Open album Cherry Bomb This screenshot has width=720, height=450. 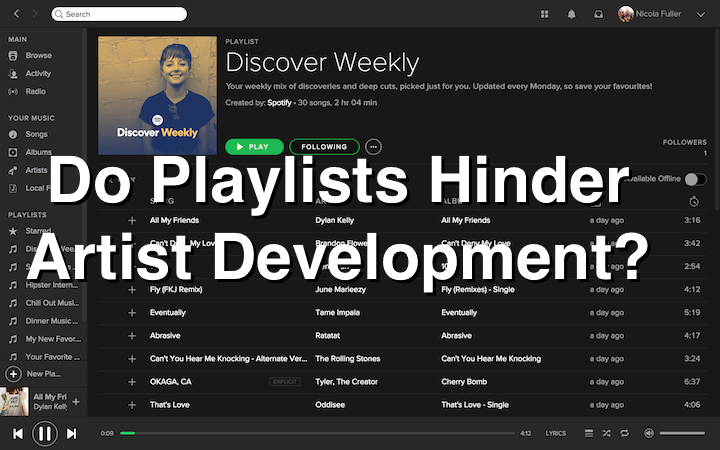coord(464,382)
